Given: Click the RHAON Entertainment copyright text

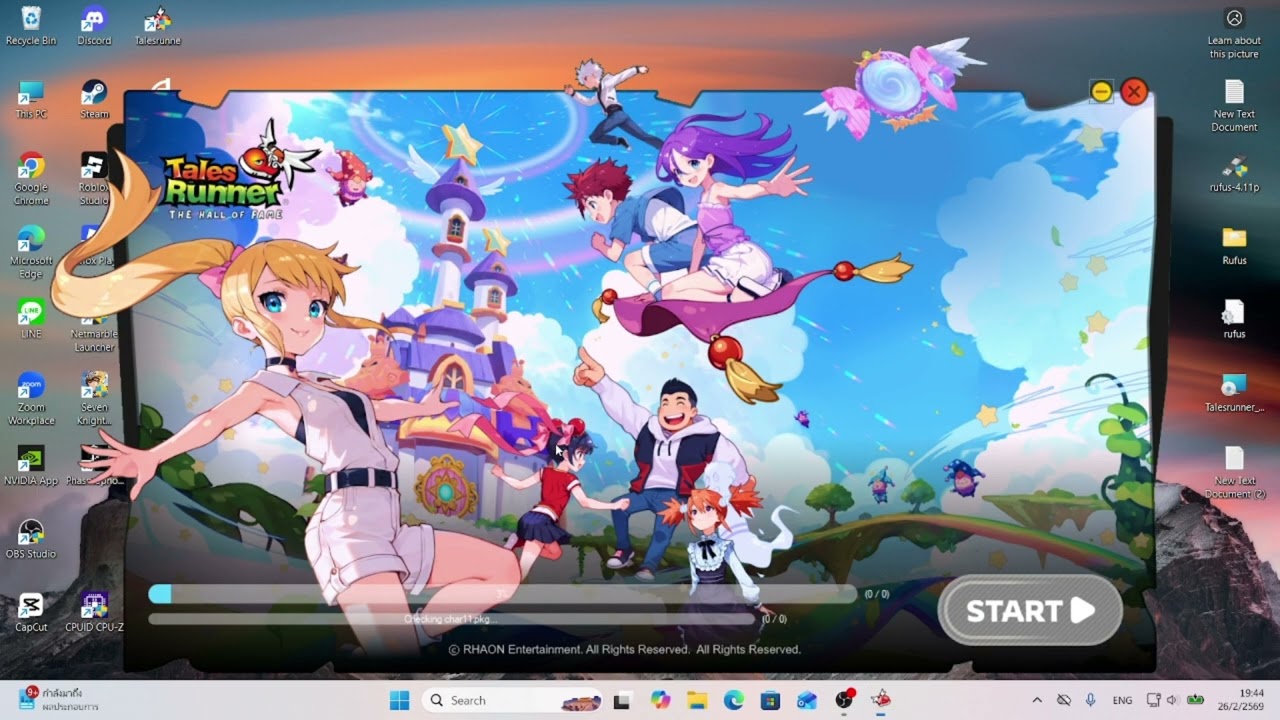Looking at the screenshot, I should [x=624, y=649].
